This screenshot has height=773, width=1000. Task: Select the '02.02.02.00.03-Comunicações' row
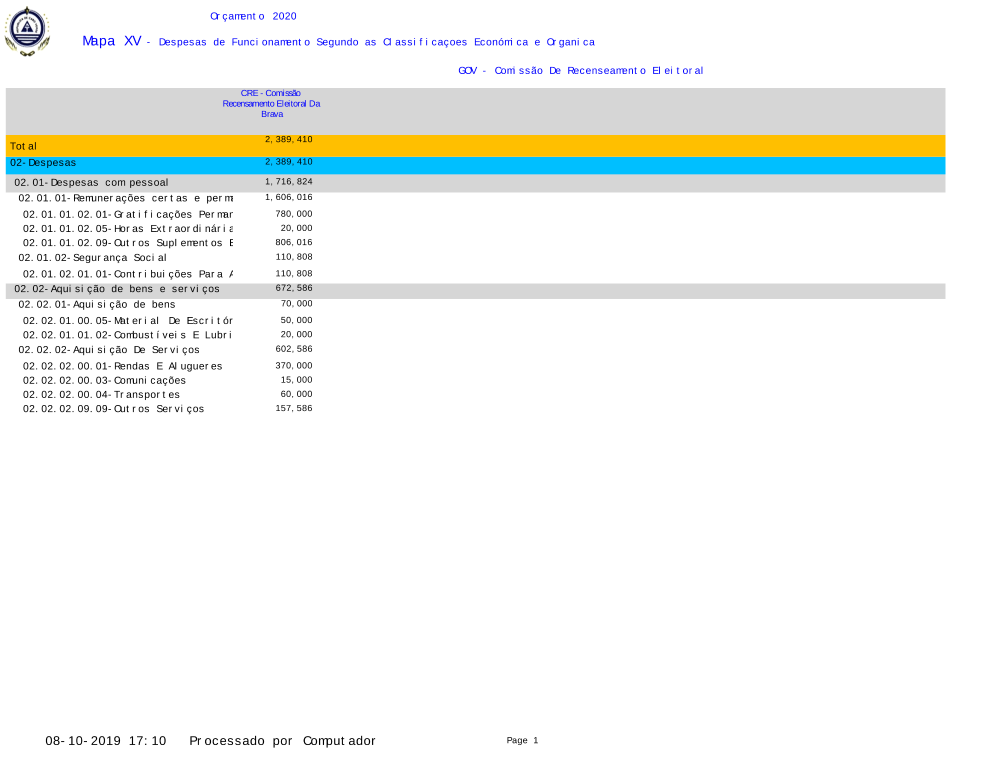click(104, 381)
